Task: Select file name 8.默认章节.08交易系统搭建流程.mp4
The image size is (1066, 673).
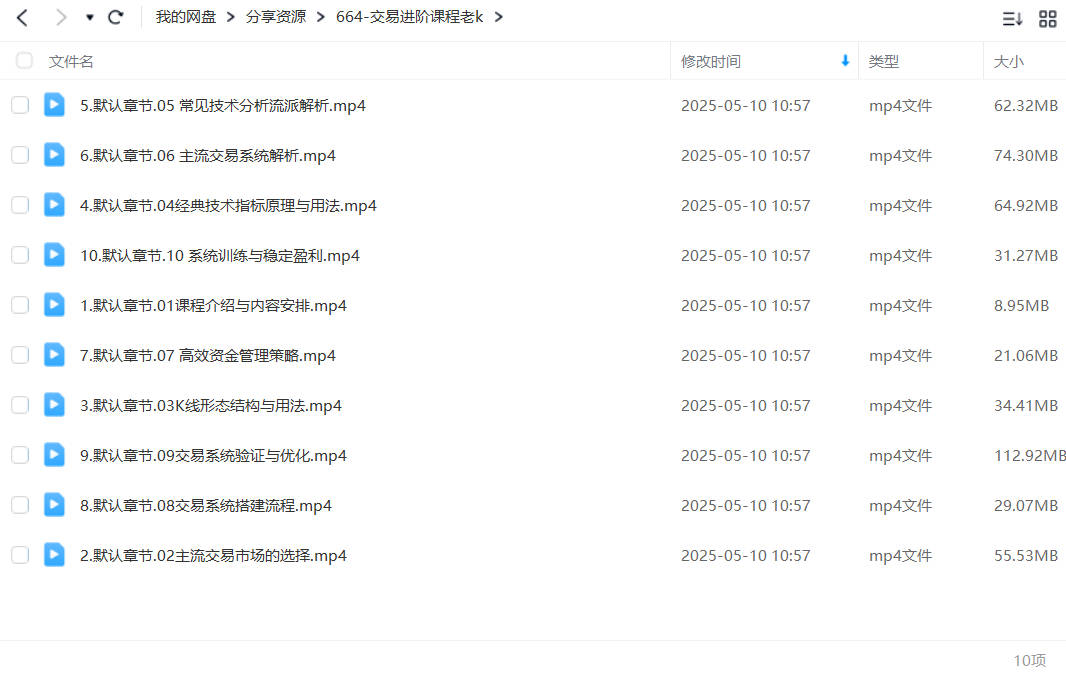Action: tap(206, 505)
